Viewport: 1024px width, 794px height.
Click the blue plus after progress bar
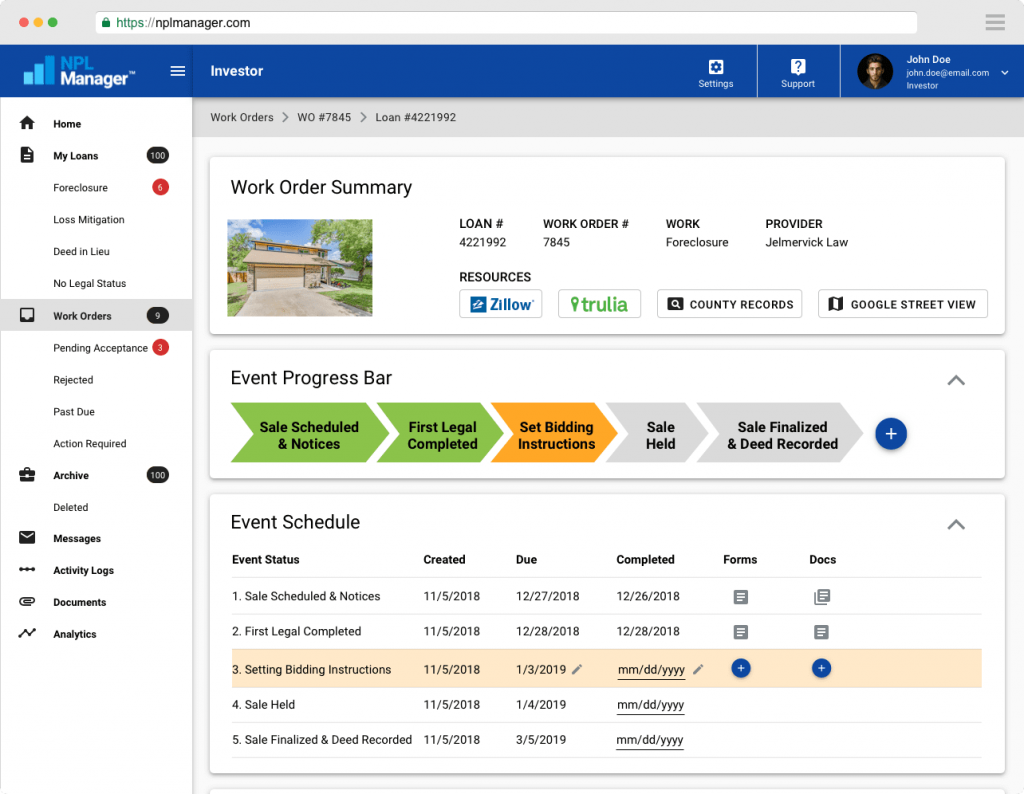(891, 434)
